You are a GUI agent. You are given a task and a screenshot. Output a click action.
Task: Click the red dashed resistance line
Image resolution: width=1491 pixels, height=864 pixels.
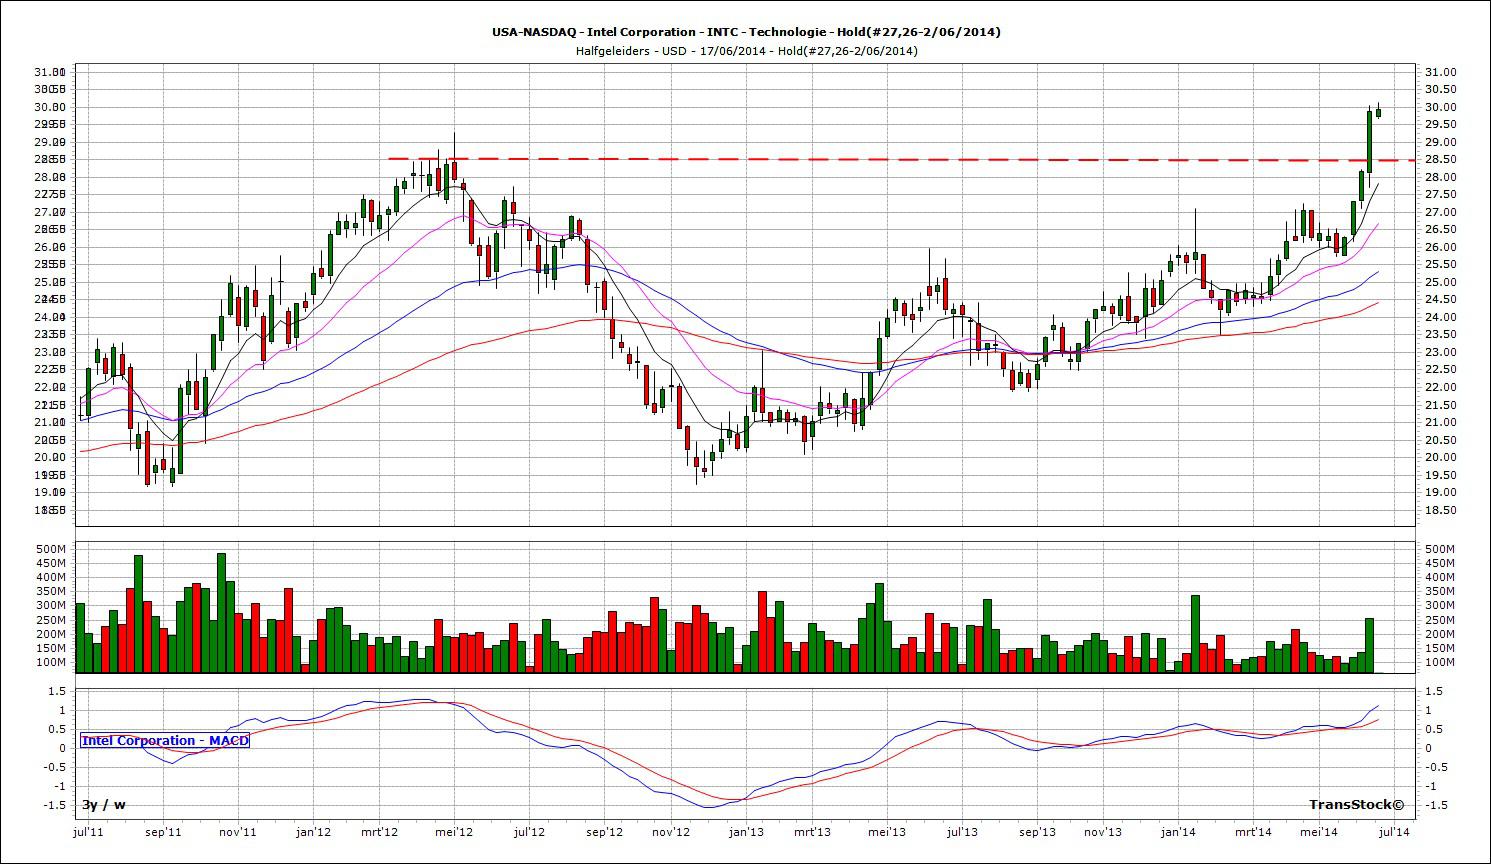click(900, 159)
